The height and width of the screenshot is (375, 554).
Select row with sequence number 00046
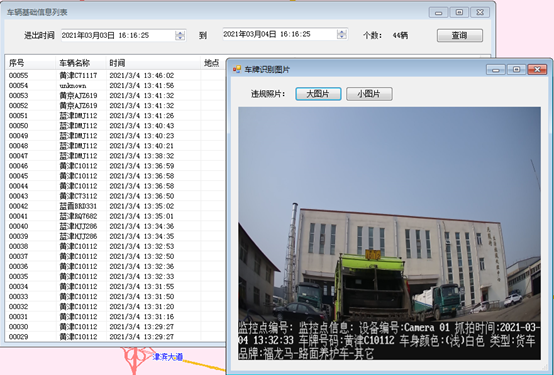116,166
